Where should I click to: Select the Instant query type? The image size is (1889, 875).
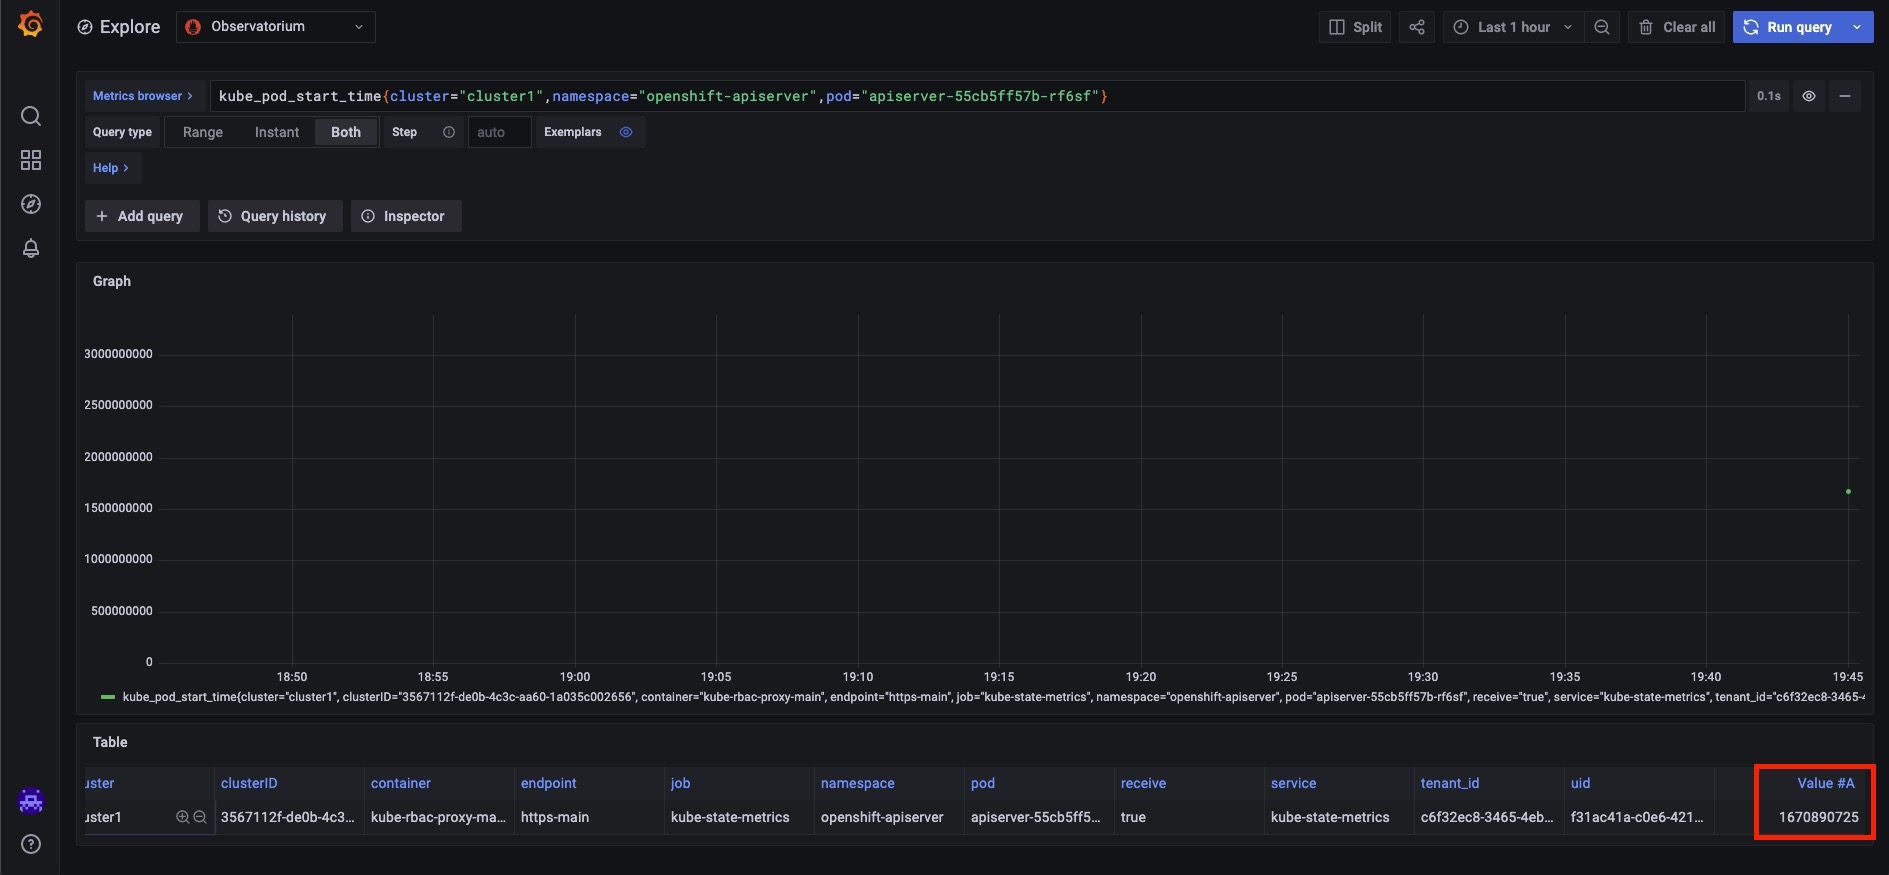[277, 132]
